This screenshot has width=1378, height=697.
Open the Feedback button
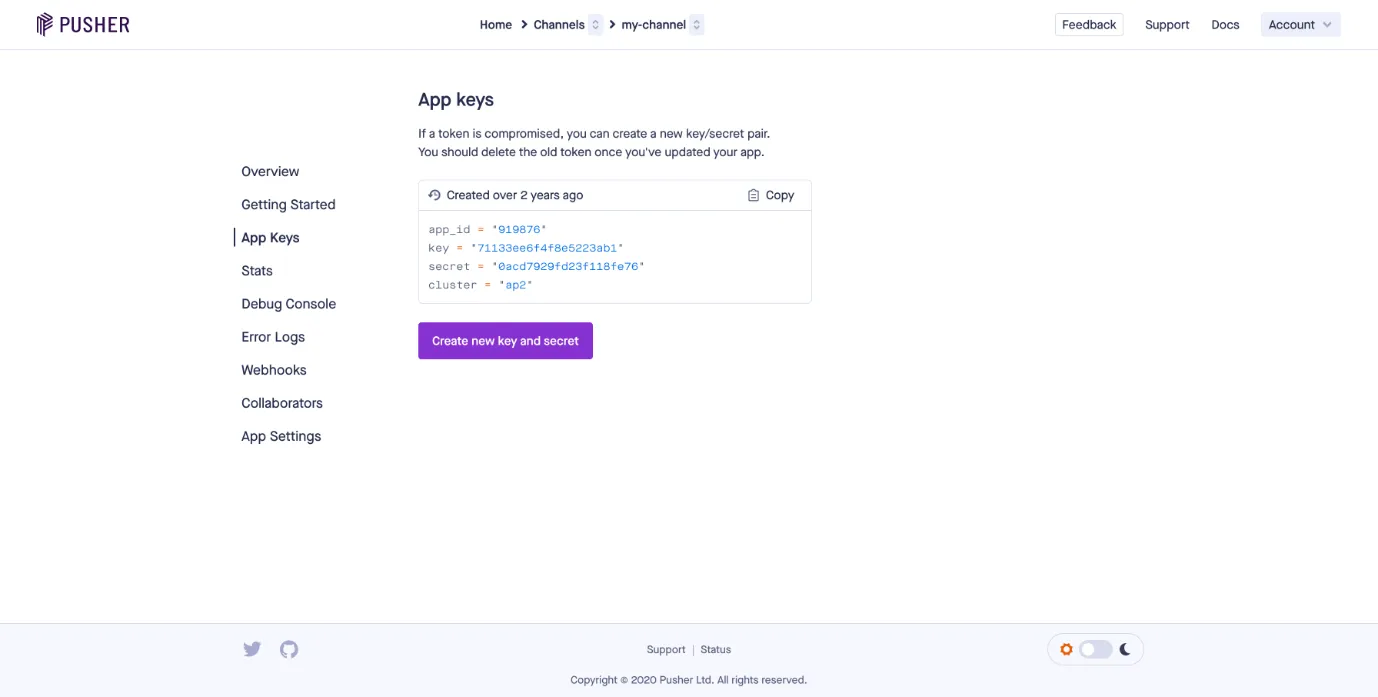1089,25
